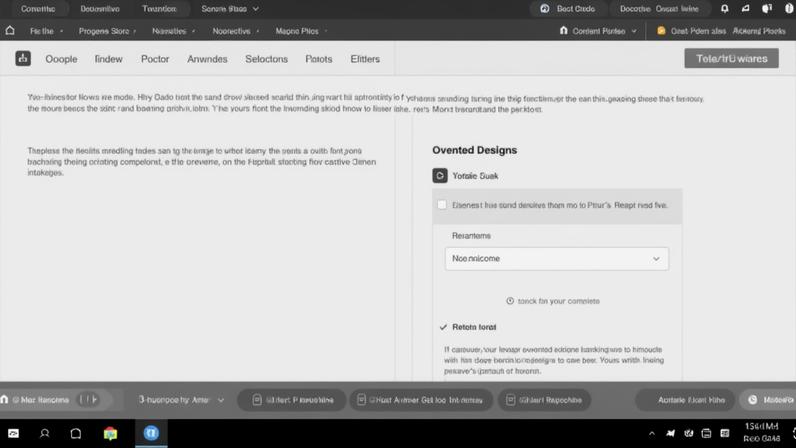Viewport: 796px width, 448px height.
Task: Click the orange circle icon in navigation bar
Action: click(661, 31)
